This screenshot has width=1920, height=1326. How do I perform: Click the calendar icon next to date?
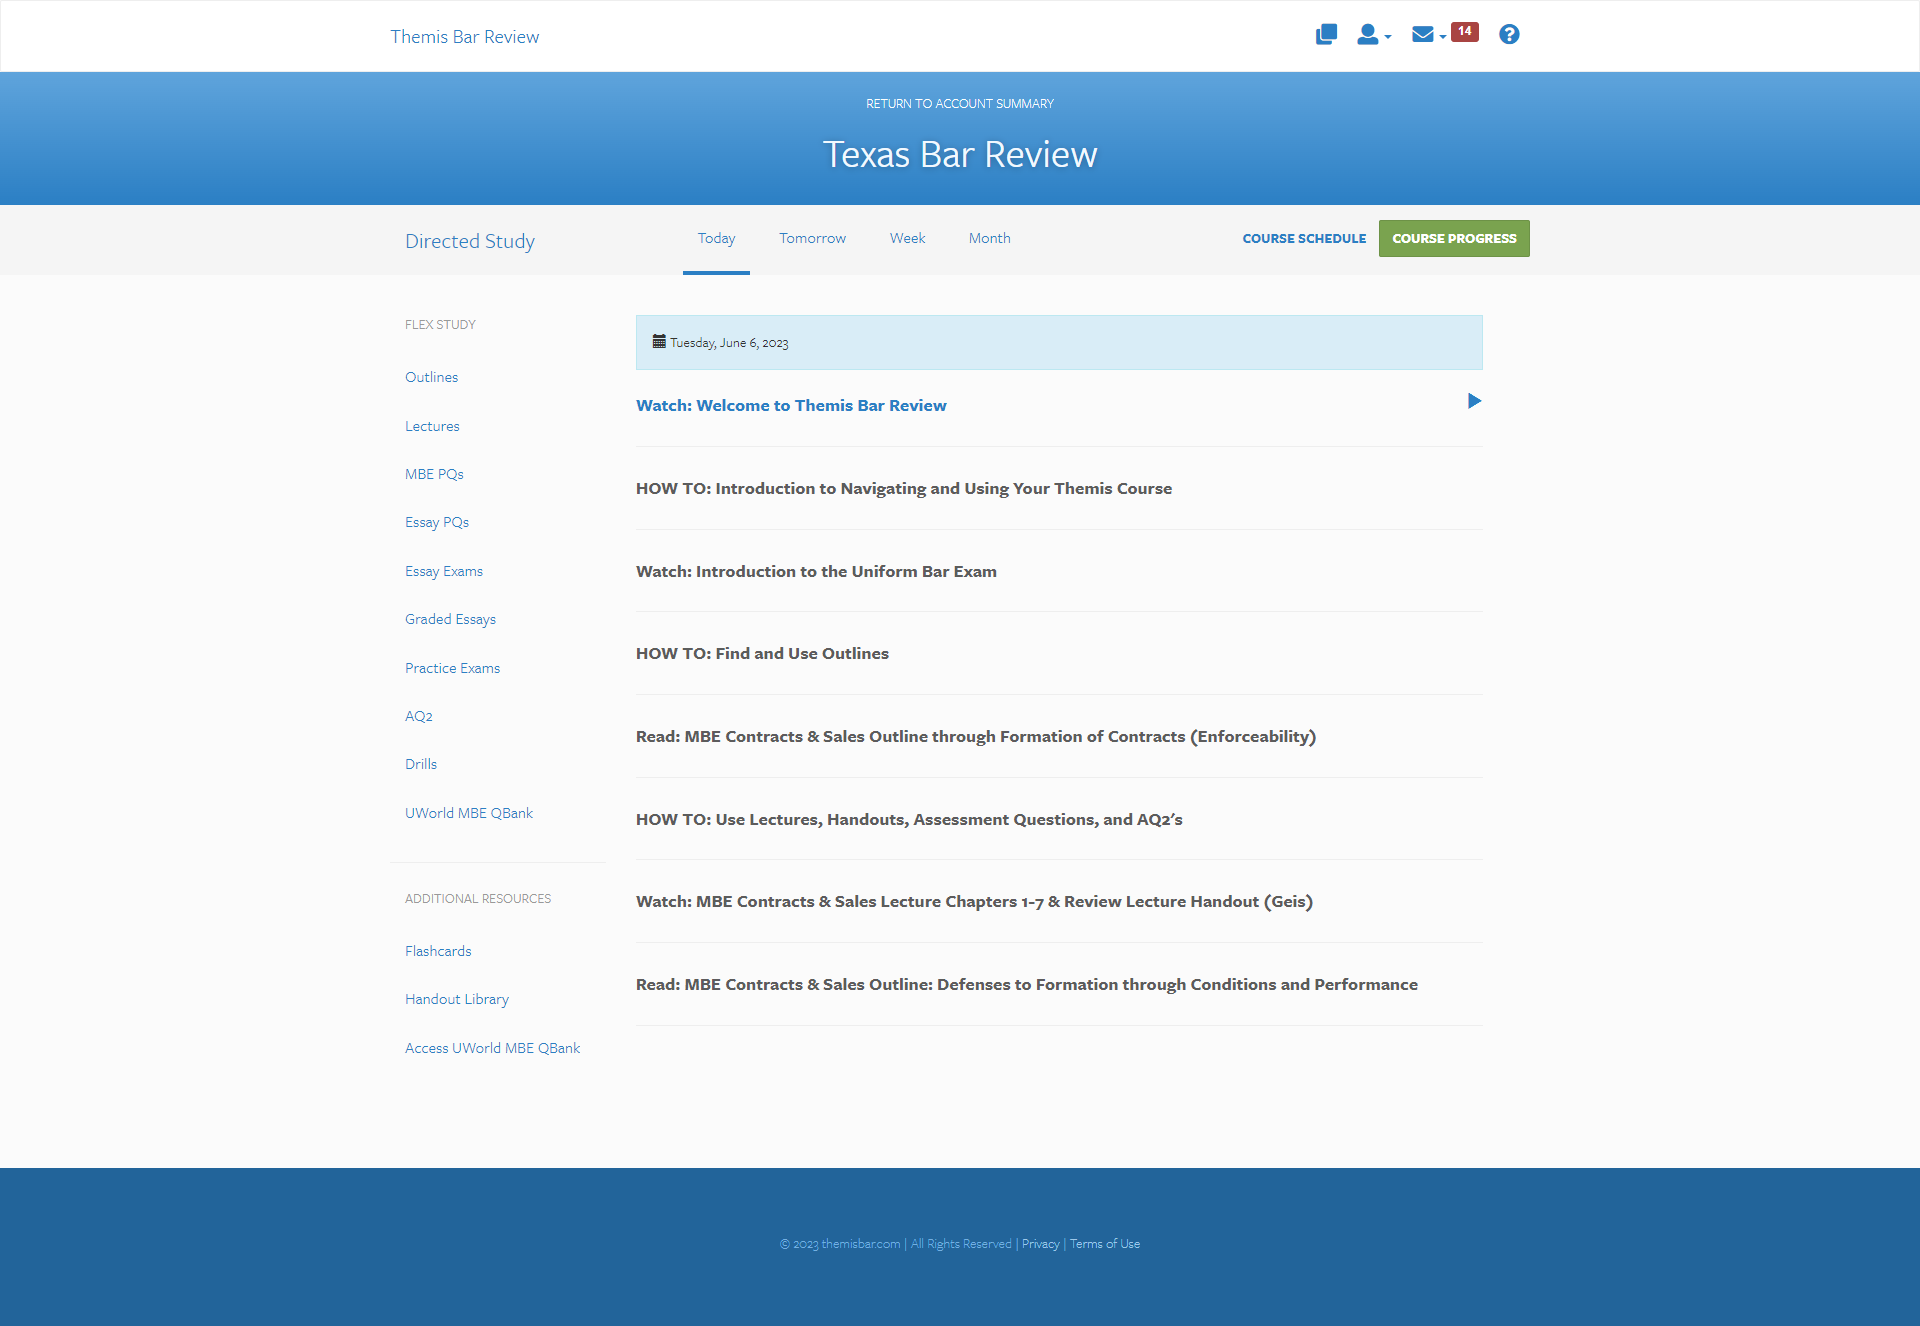657,341
